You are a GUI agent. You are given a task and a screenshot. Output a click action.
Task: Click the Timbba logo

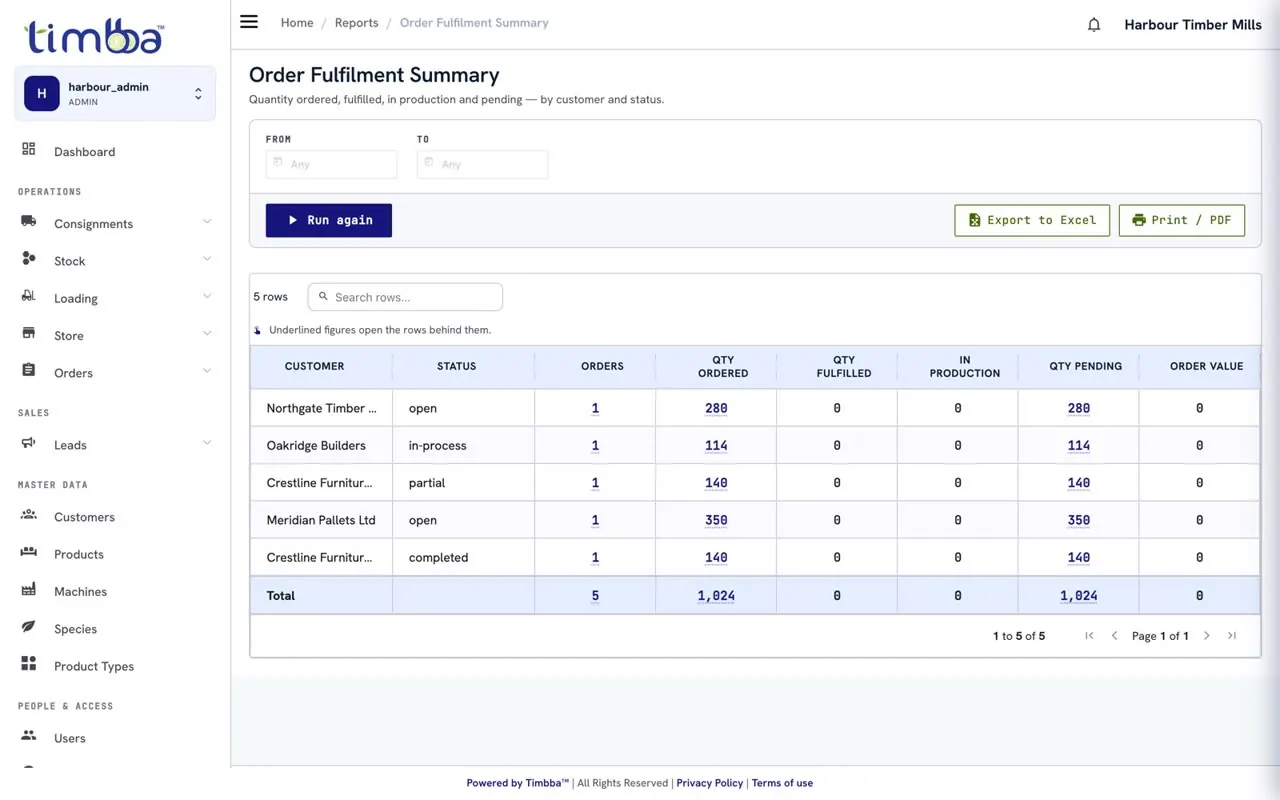(94, 37)
